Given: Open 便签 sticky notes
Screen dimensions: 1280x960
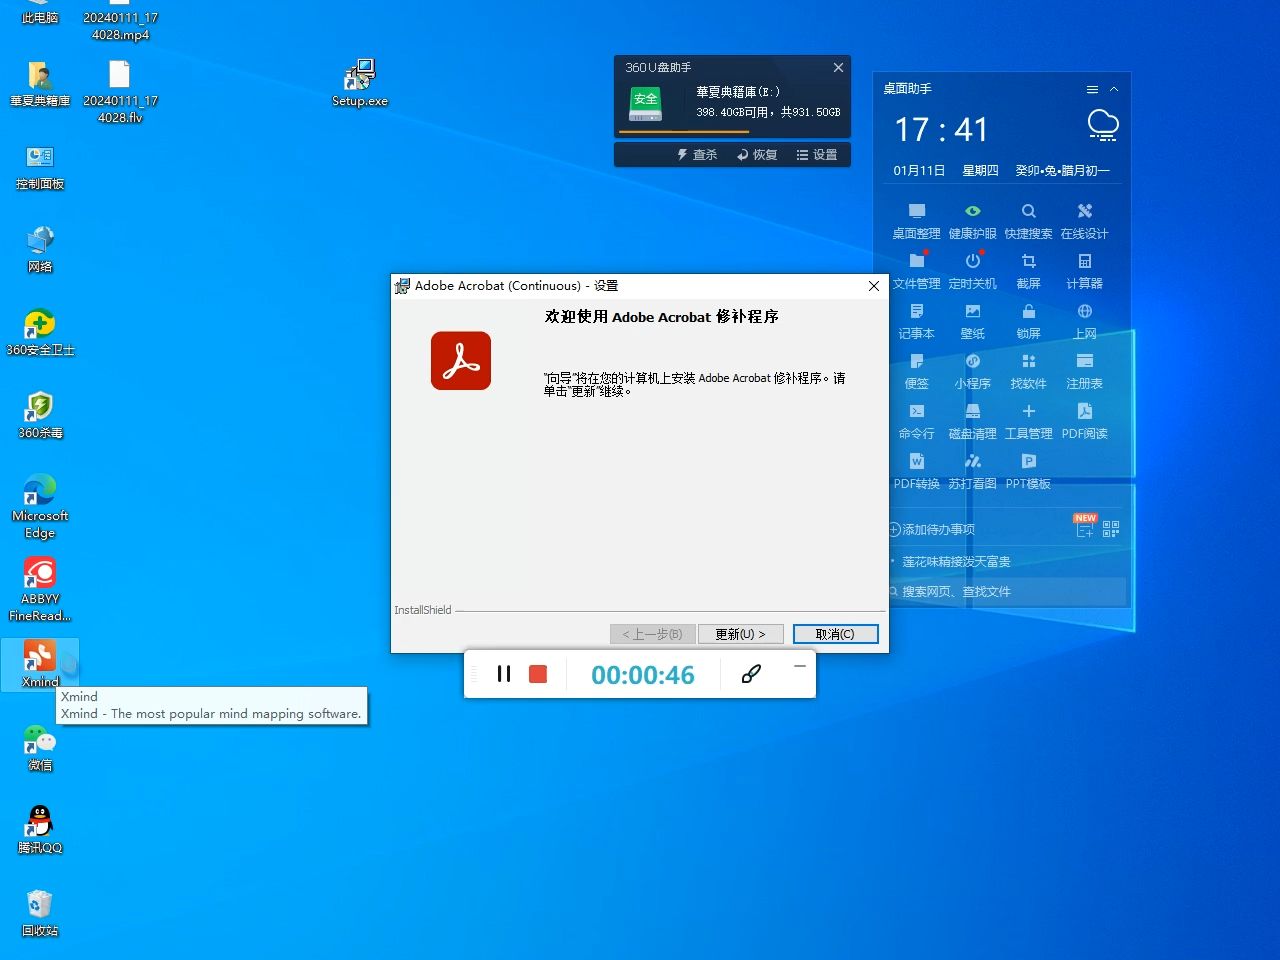Looking at the screenshot, I should pos(916,371).
